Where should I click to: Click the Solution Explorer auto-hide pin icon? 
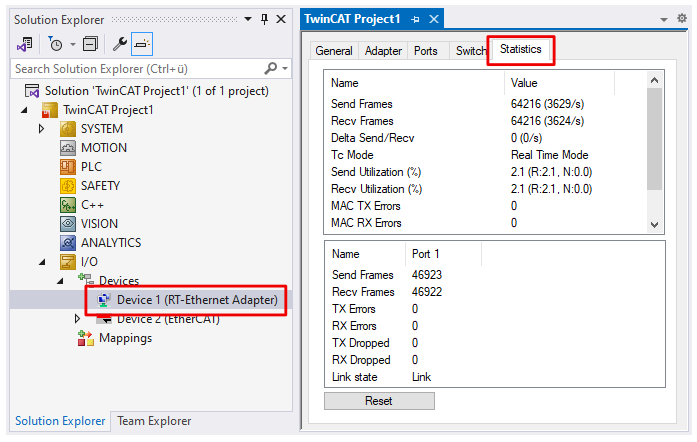pos(264,19)
